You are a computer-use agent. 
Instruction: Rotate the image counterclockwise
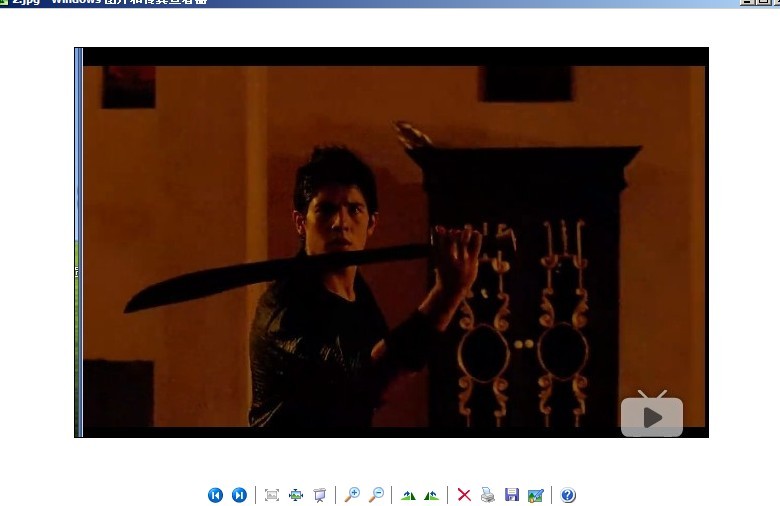(x=431, y=495)
